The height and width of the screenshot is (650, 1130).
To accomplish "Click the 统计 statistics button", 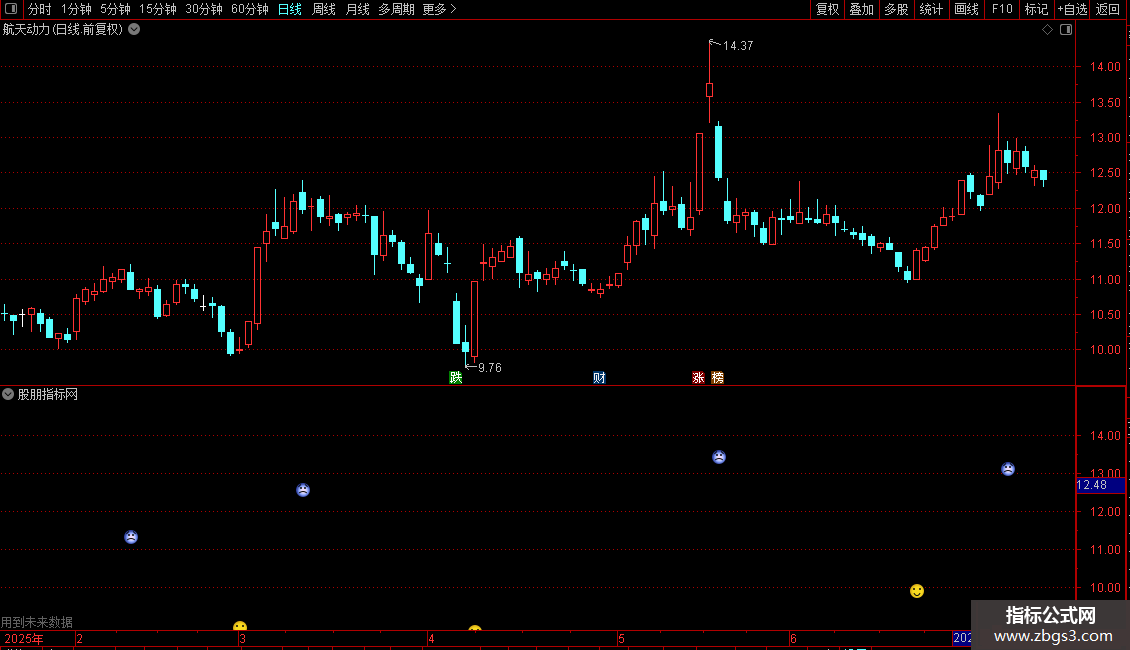I will (931, 9).
